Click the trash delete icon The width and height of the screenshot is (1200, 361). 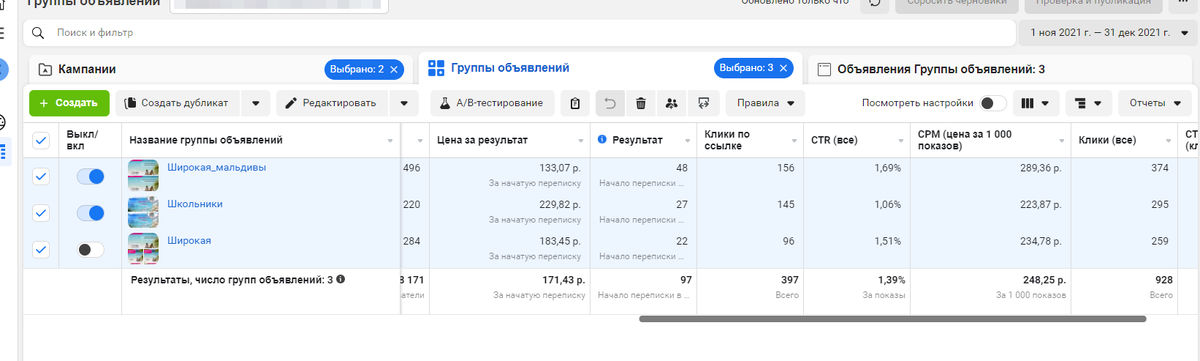point(641,103)
